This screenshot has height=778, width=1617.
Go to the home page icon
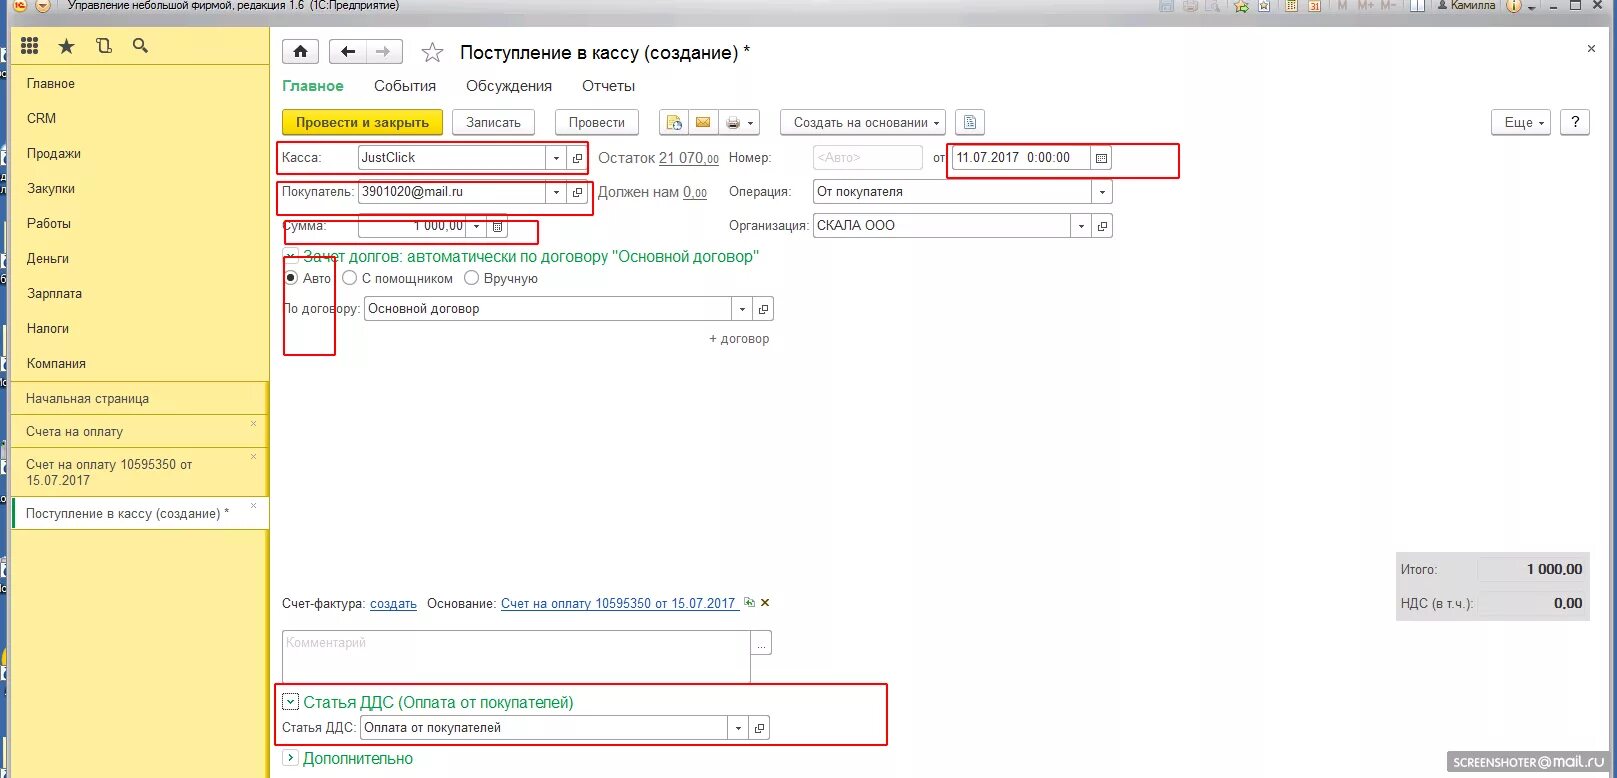click(300, 52)
